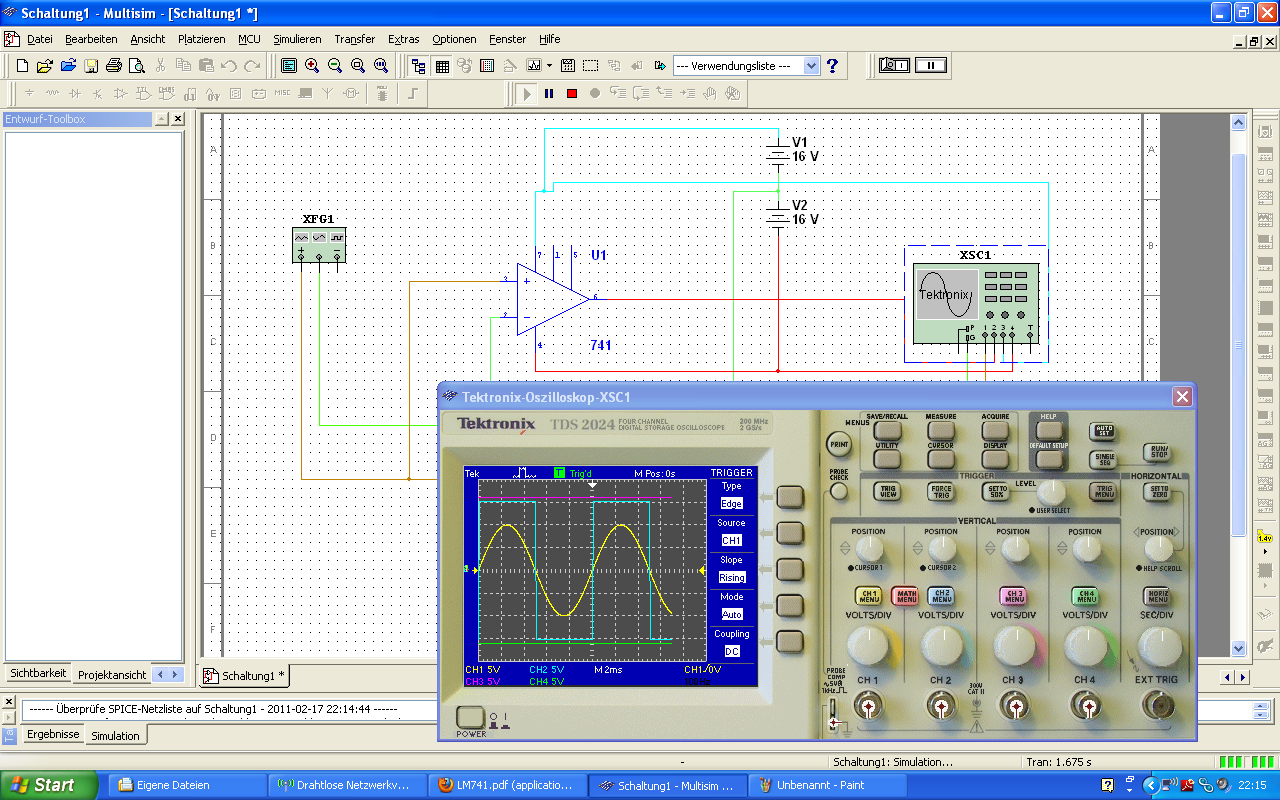Click the Windows Start button

pyautogui.click(x=48, y=785)
